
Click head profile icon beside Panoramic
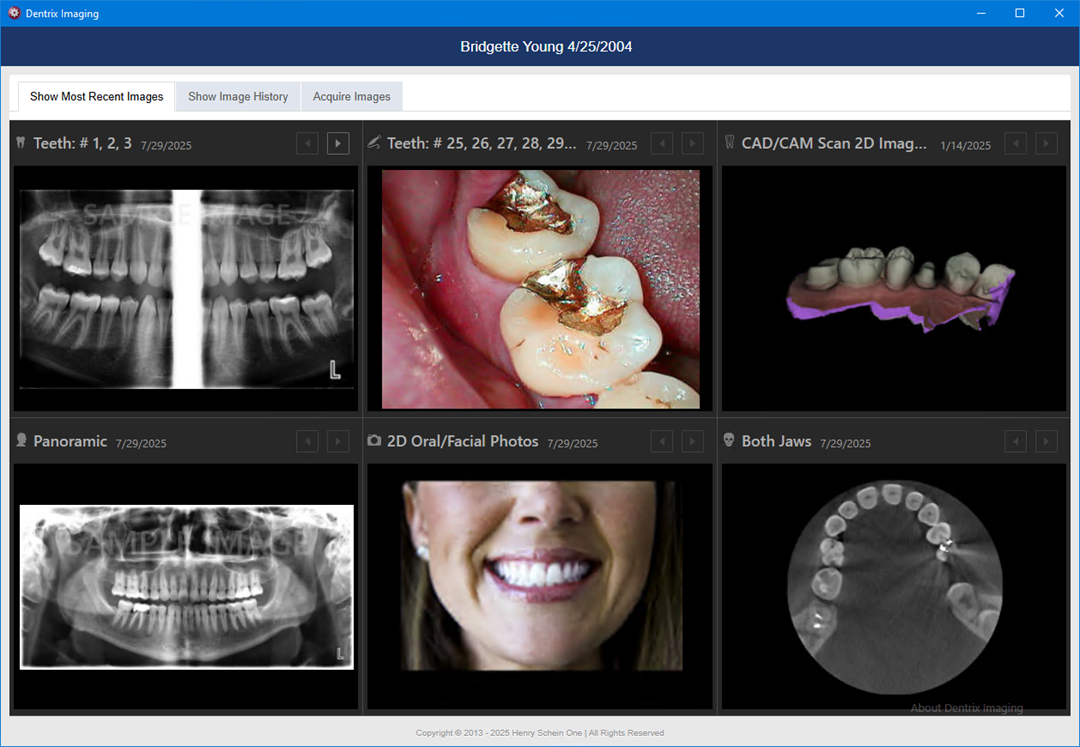[21, 440]
